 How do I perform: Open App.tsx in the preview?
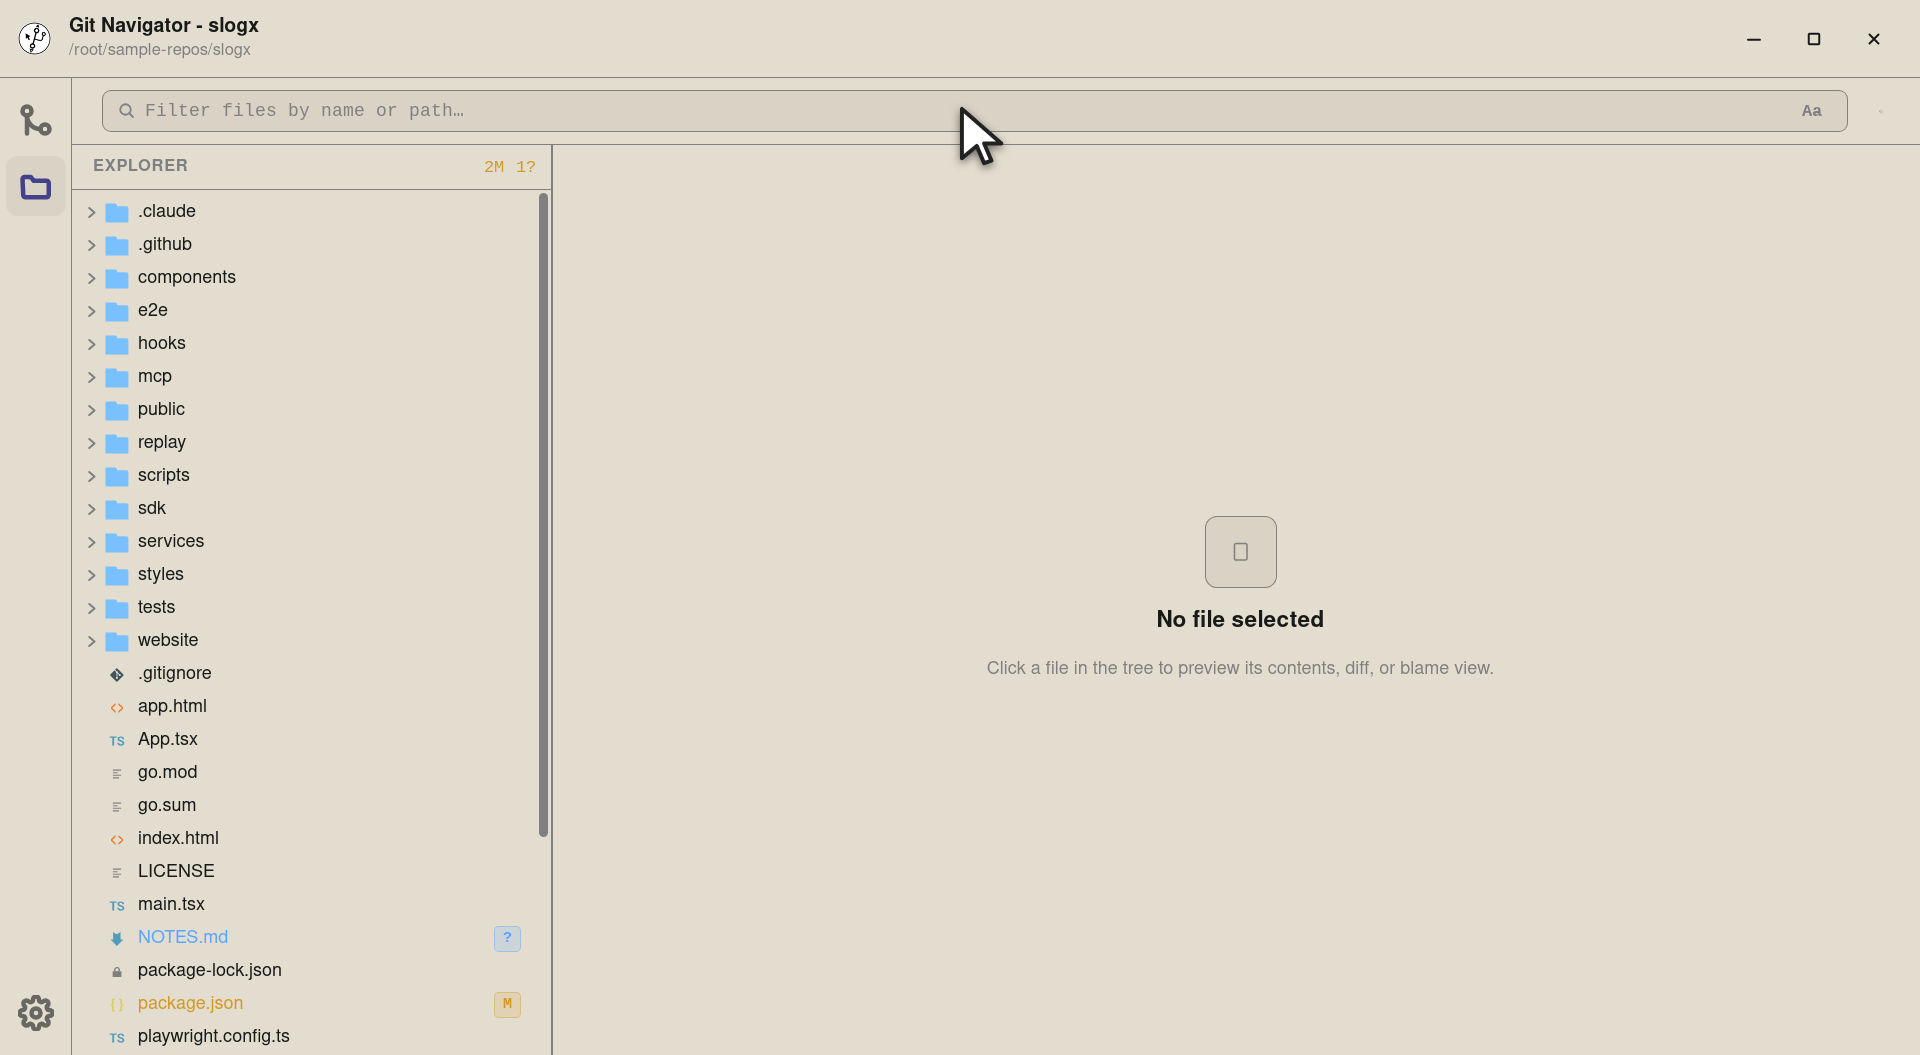tap(168, 739)
